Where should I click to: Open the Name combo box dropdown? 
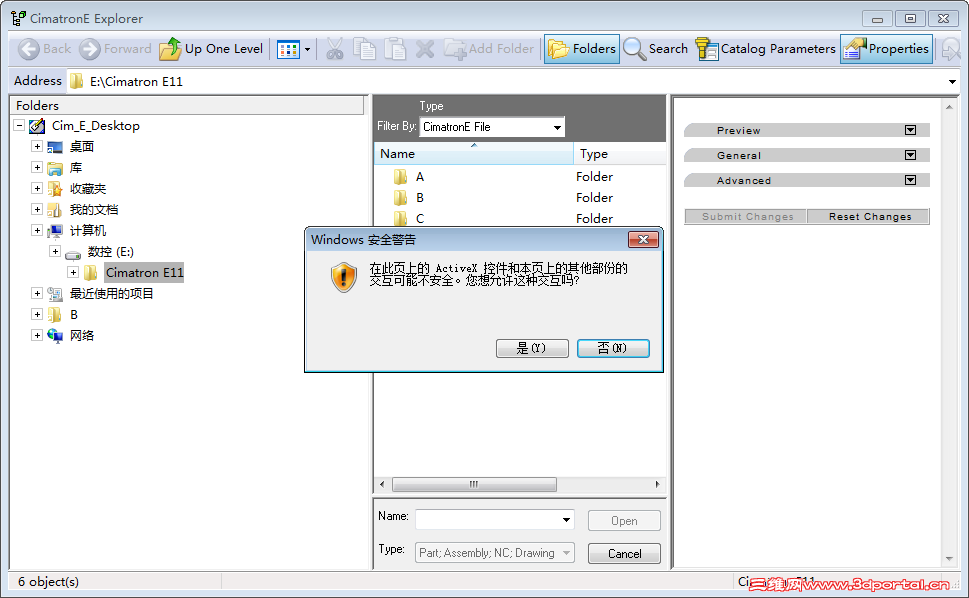566,520
